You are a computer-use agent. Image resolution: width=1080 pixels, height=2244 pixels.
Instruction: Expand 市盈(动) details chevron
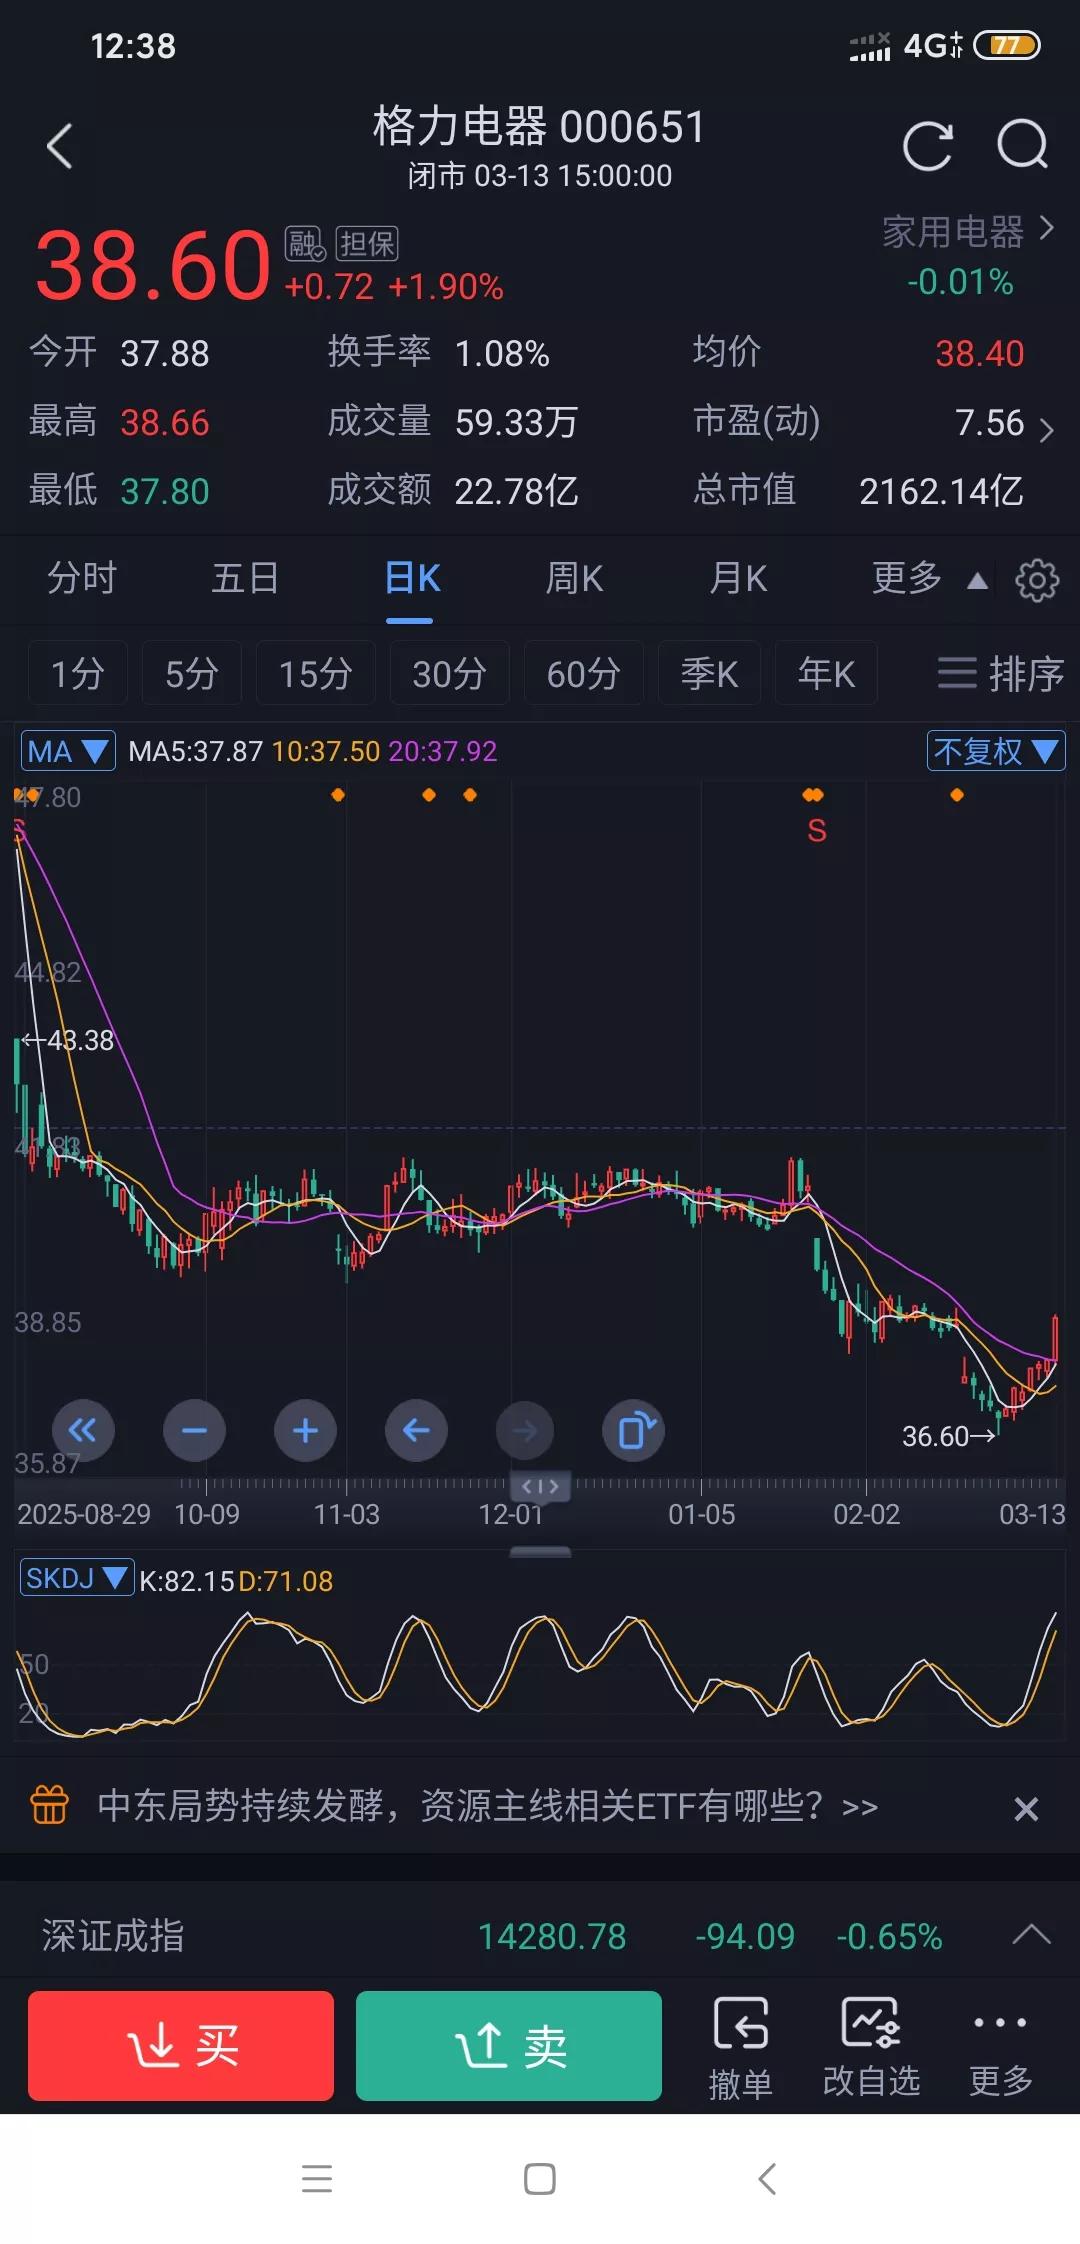(1046, 430)
